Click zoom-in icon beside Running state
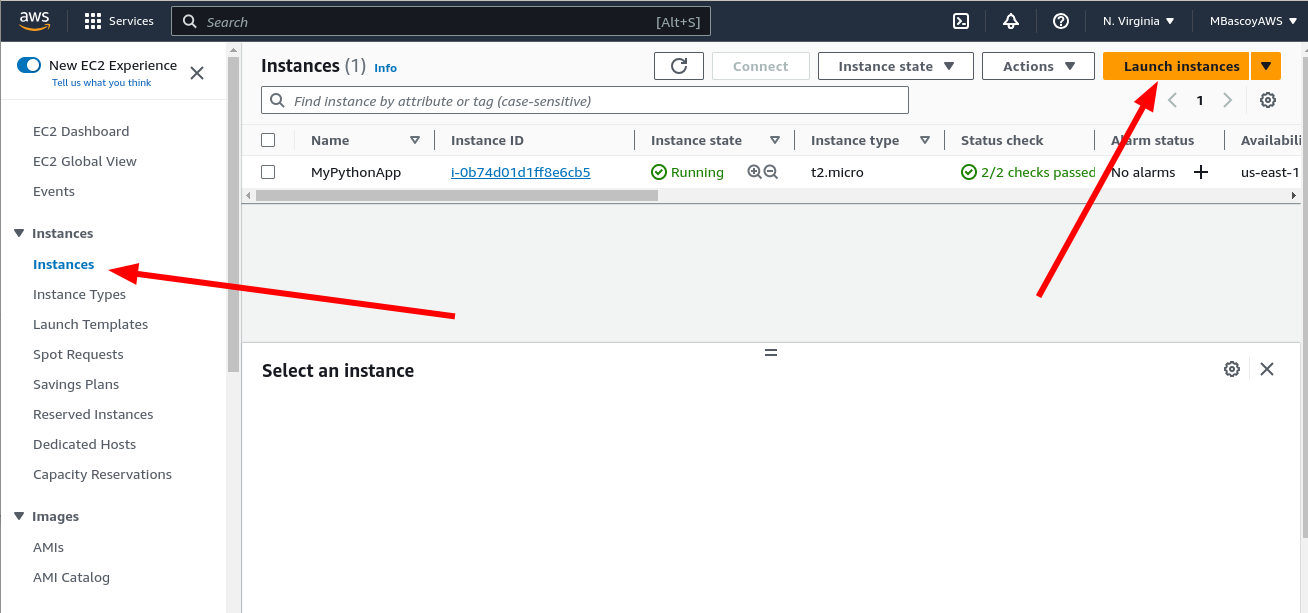1308x613 pixels. tap(755, 172)
